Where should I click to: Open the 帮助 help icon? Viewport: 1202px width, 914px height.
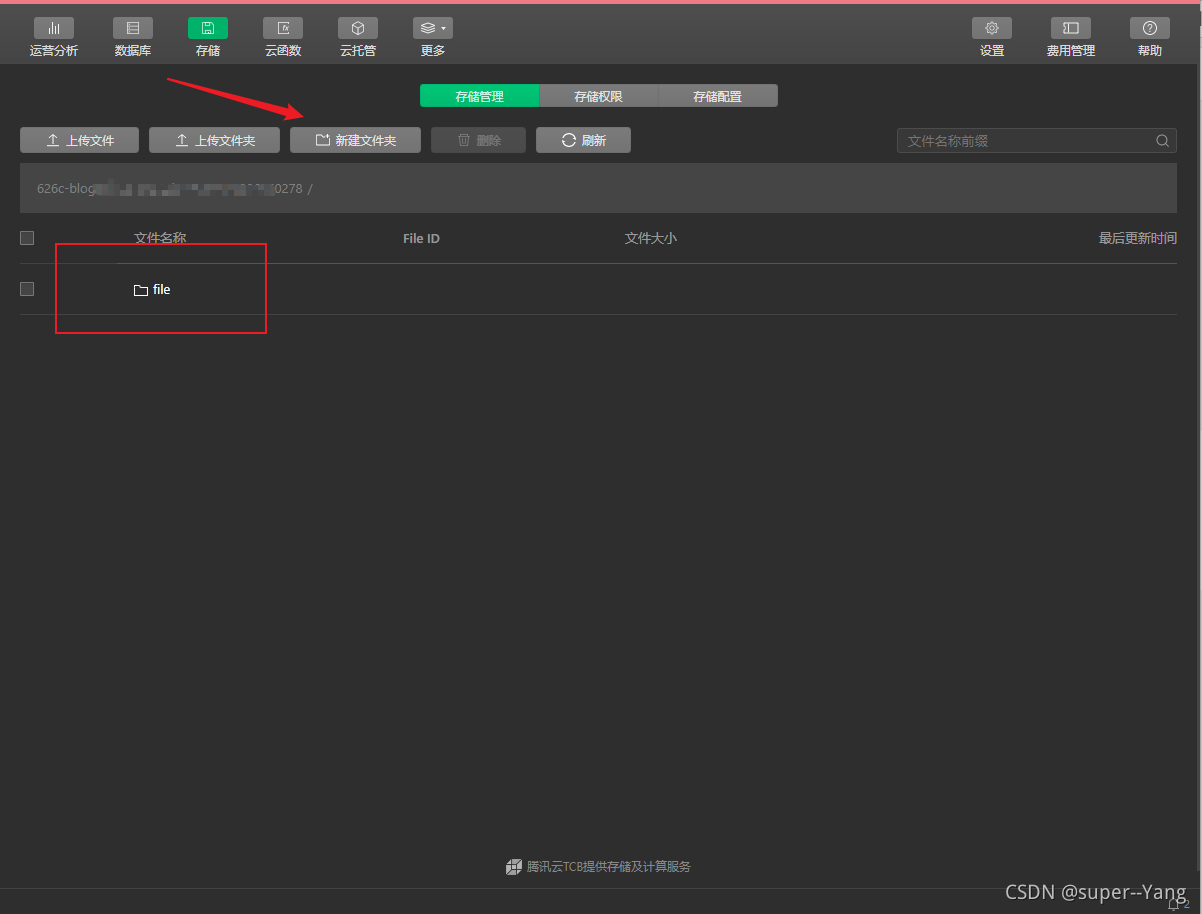pyautogui.click(x=1150, y=28)
